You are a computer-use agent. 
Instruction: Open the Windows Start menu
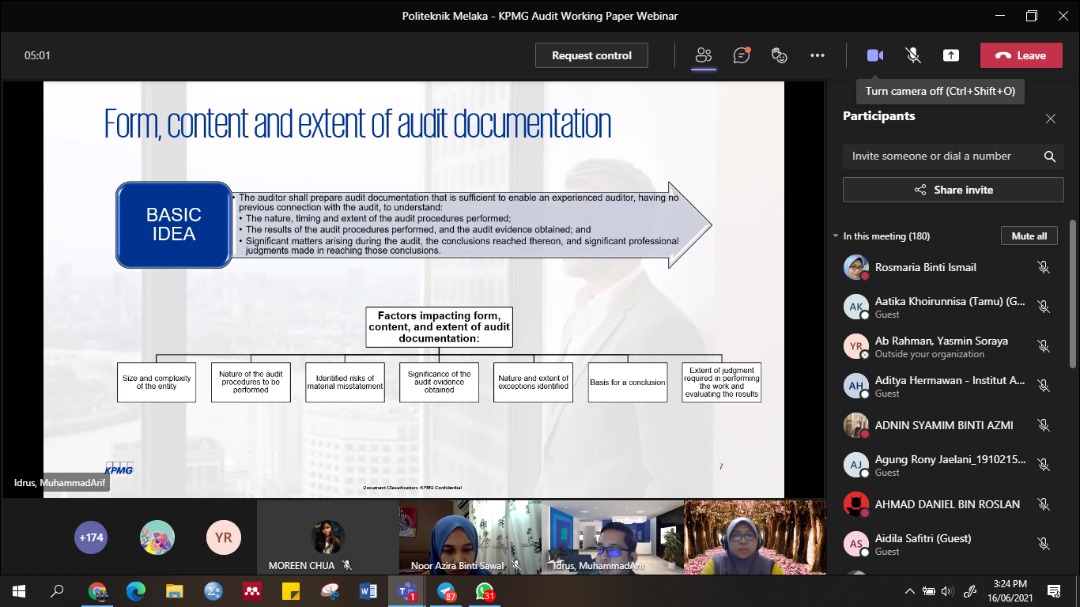click(19, 591)
